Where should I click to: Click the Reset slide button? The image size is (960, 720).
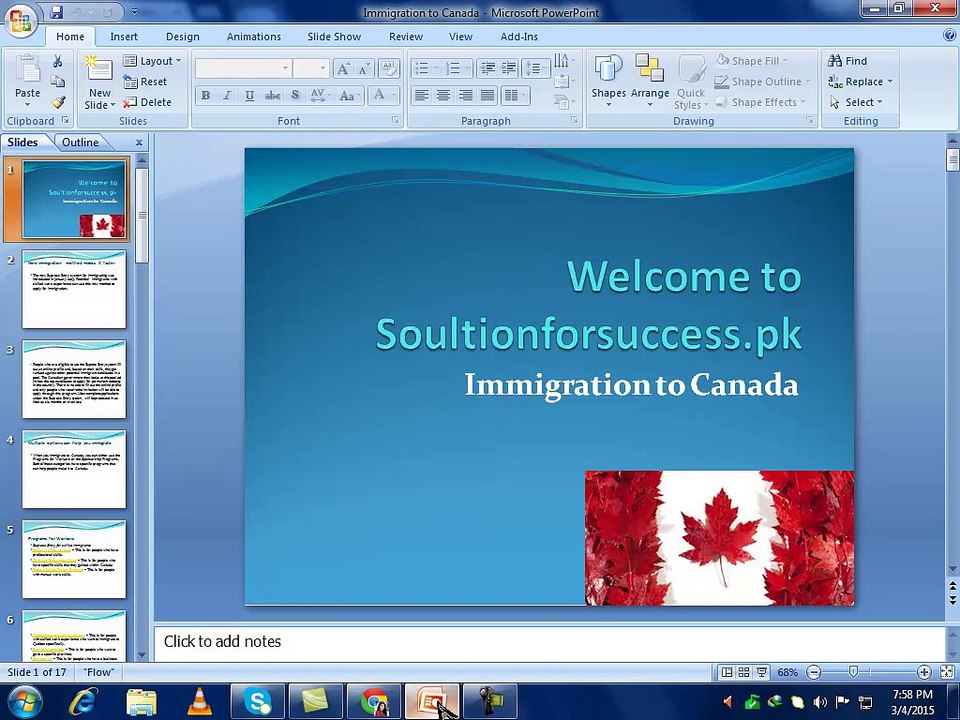[145, 81]
